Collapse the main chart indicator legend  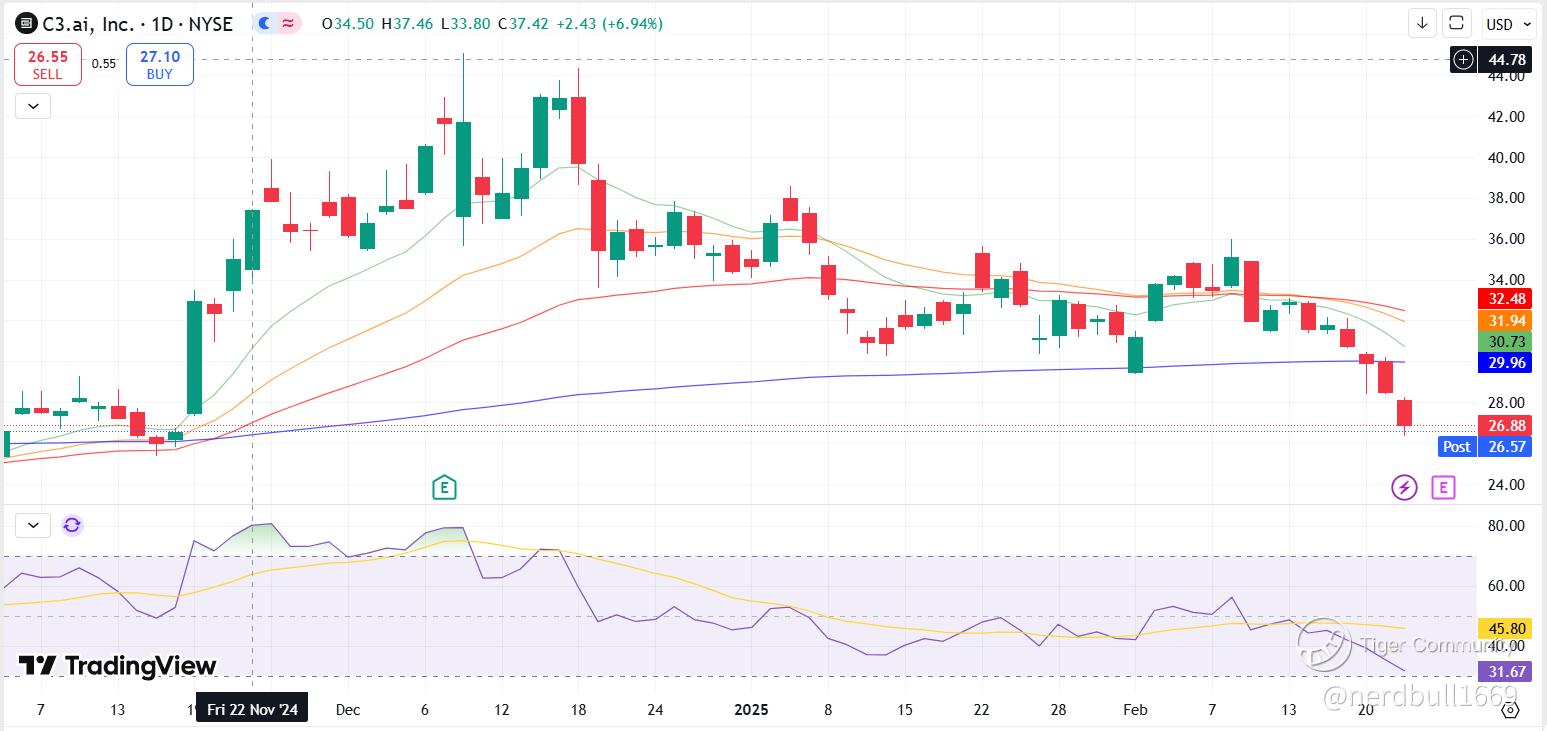coord(32,106)
